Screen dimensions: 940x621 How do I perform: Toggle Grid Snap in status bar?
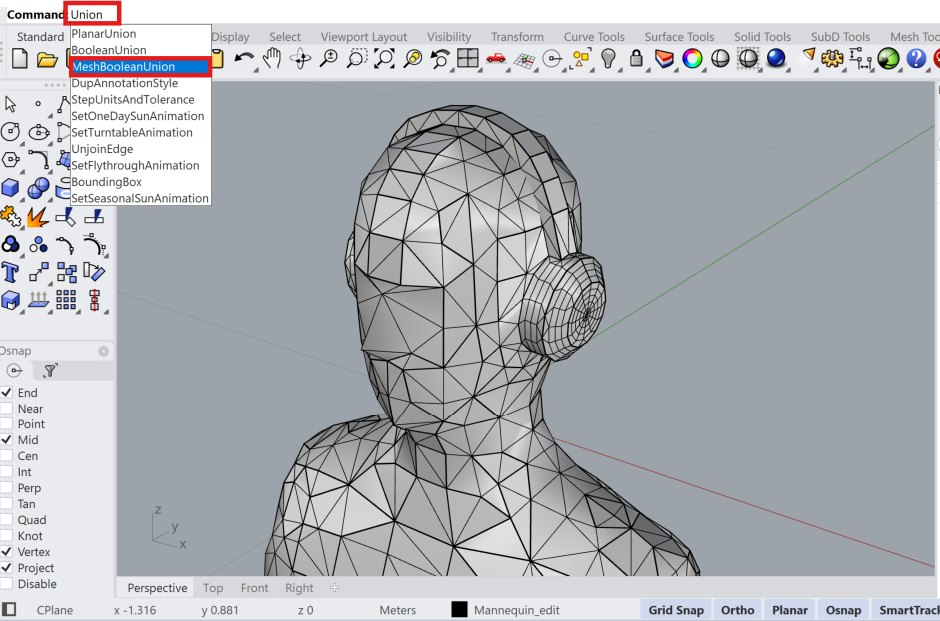tap(676, 610)
